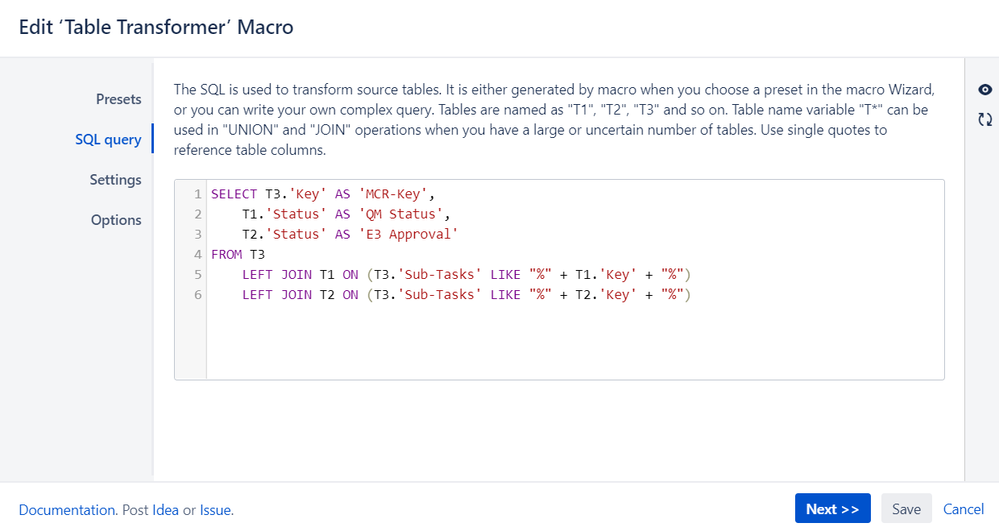Switch to the Settings tab
This screenshot has width=999, height=528.
115,180
